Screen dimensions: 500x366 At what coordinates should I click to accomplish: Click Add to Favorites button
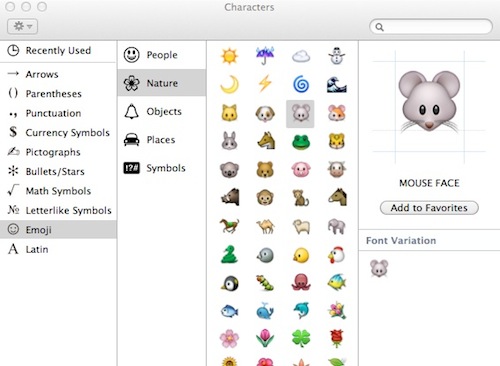tap(429, 208)
